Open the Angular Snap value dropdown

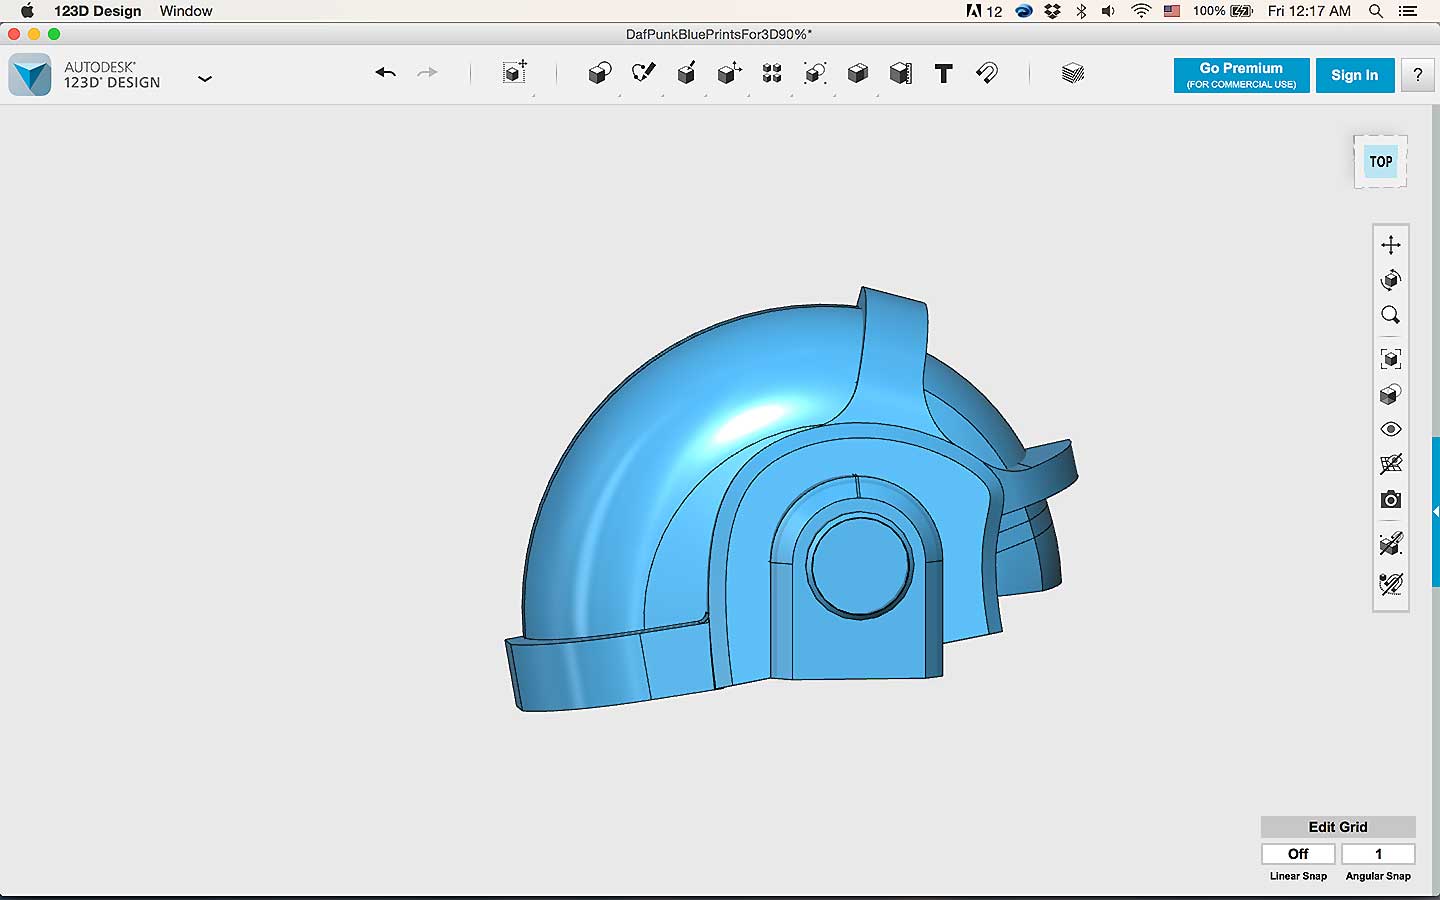pos(1378,854)
